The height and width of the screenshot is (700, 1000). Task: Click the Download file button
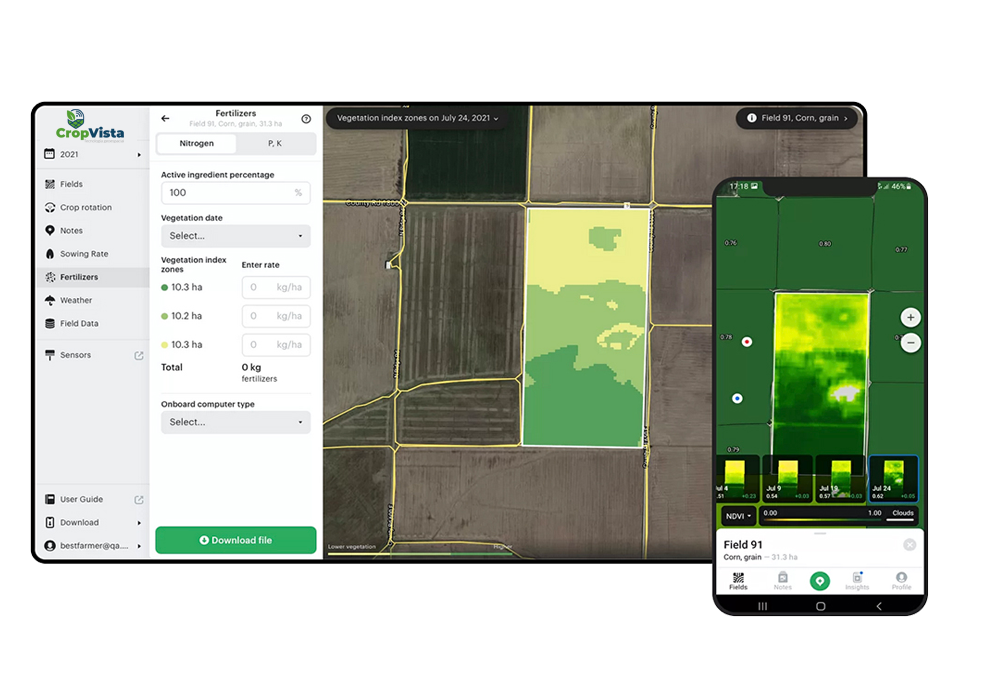click(235, 540)
